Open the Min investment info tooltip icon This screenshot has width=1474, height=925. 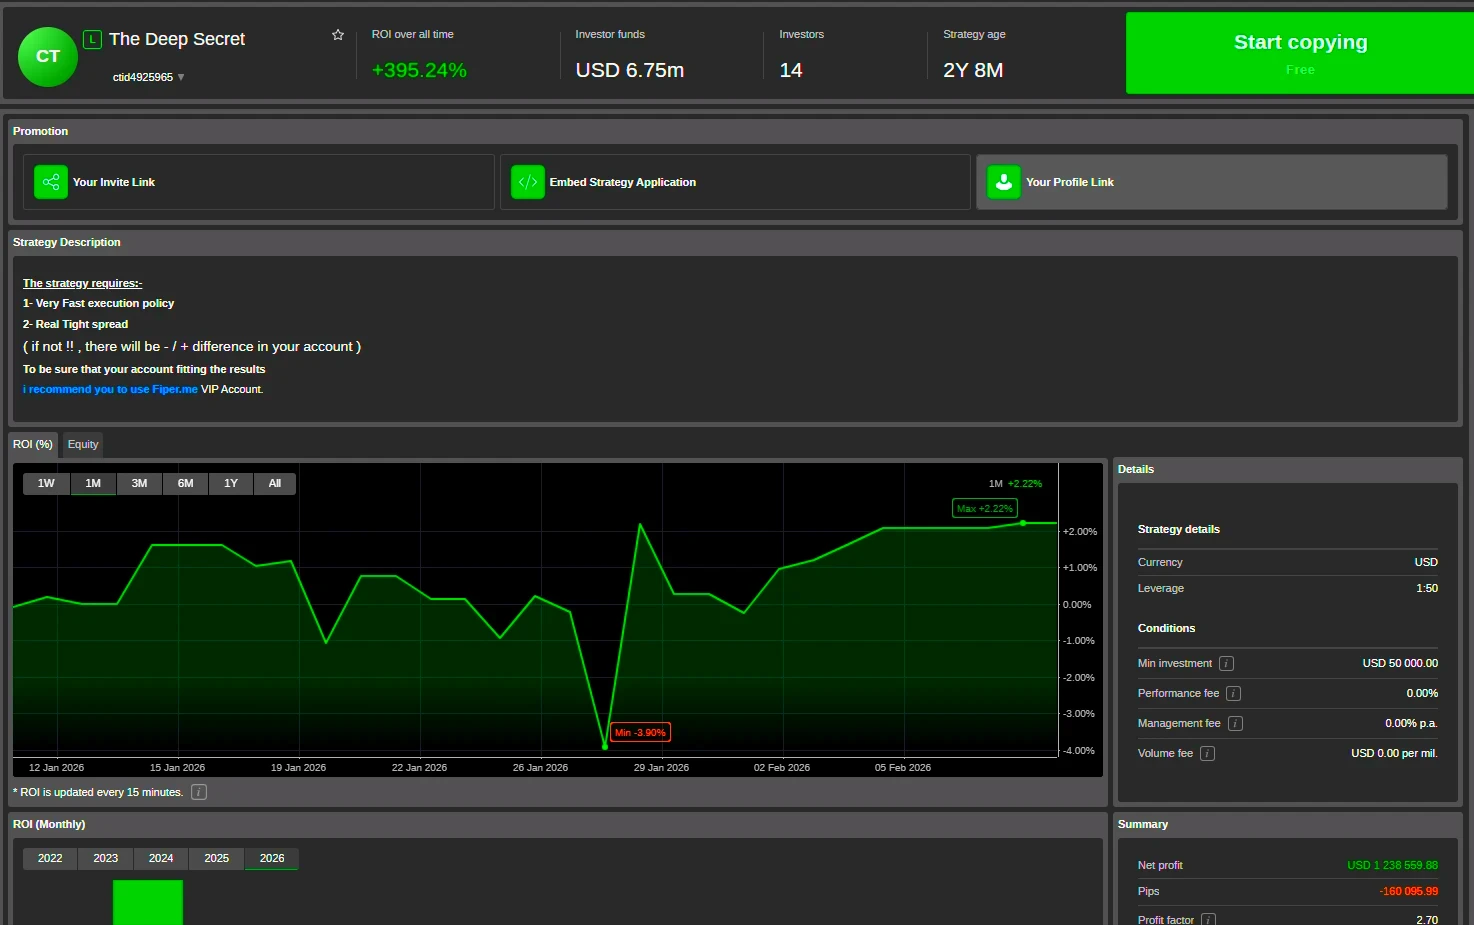[x=1225, y=663]
